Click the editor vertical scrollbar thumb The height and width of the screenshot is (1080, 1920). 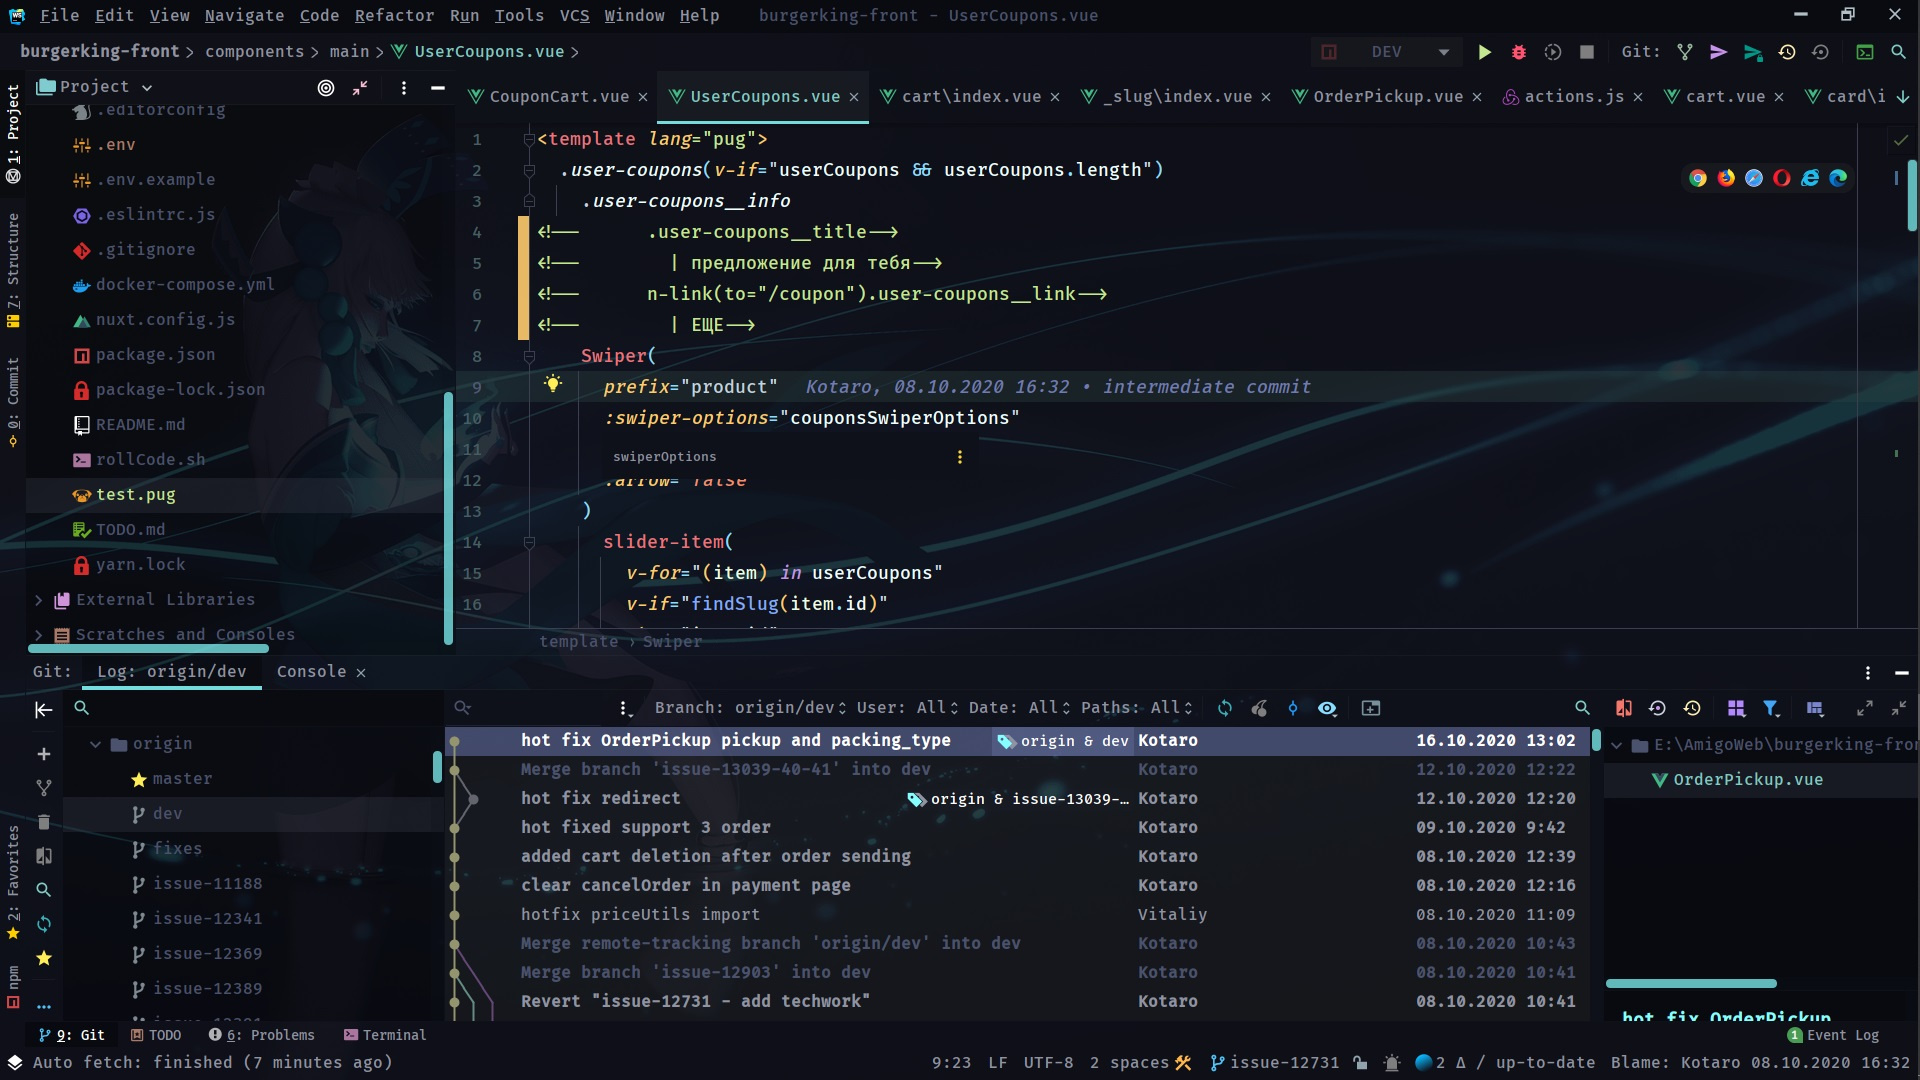1911,195
